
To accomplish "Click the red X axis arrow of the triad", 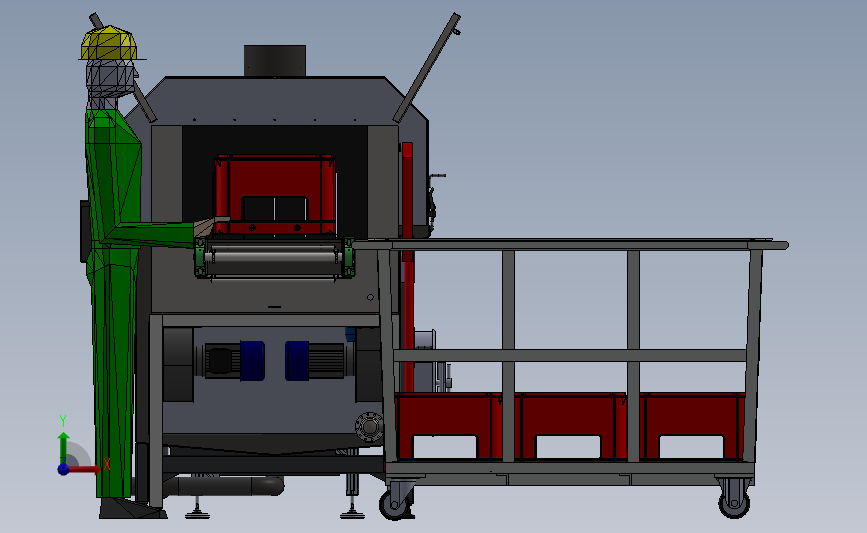I will [x=84, y=469].
